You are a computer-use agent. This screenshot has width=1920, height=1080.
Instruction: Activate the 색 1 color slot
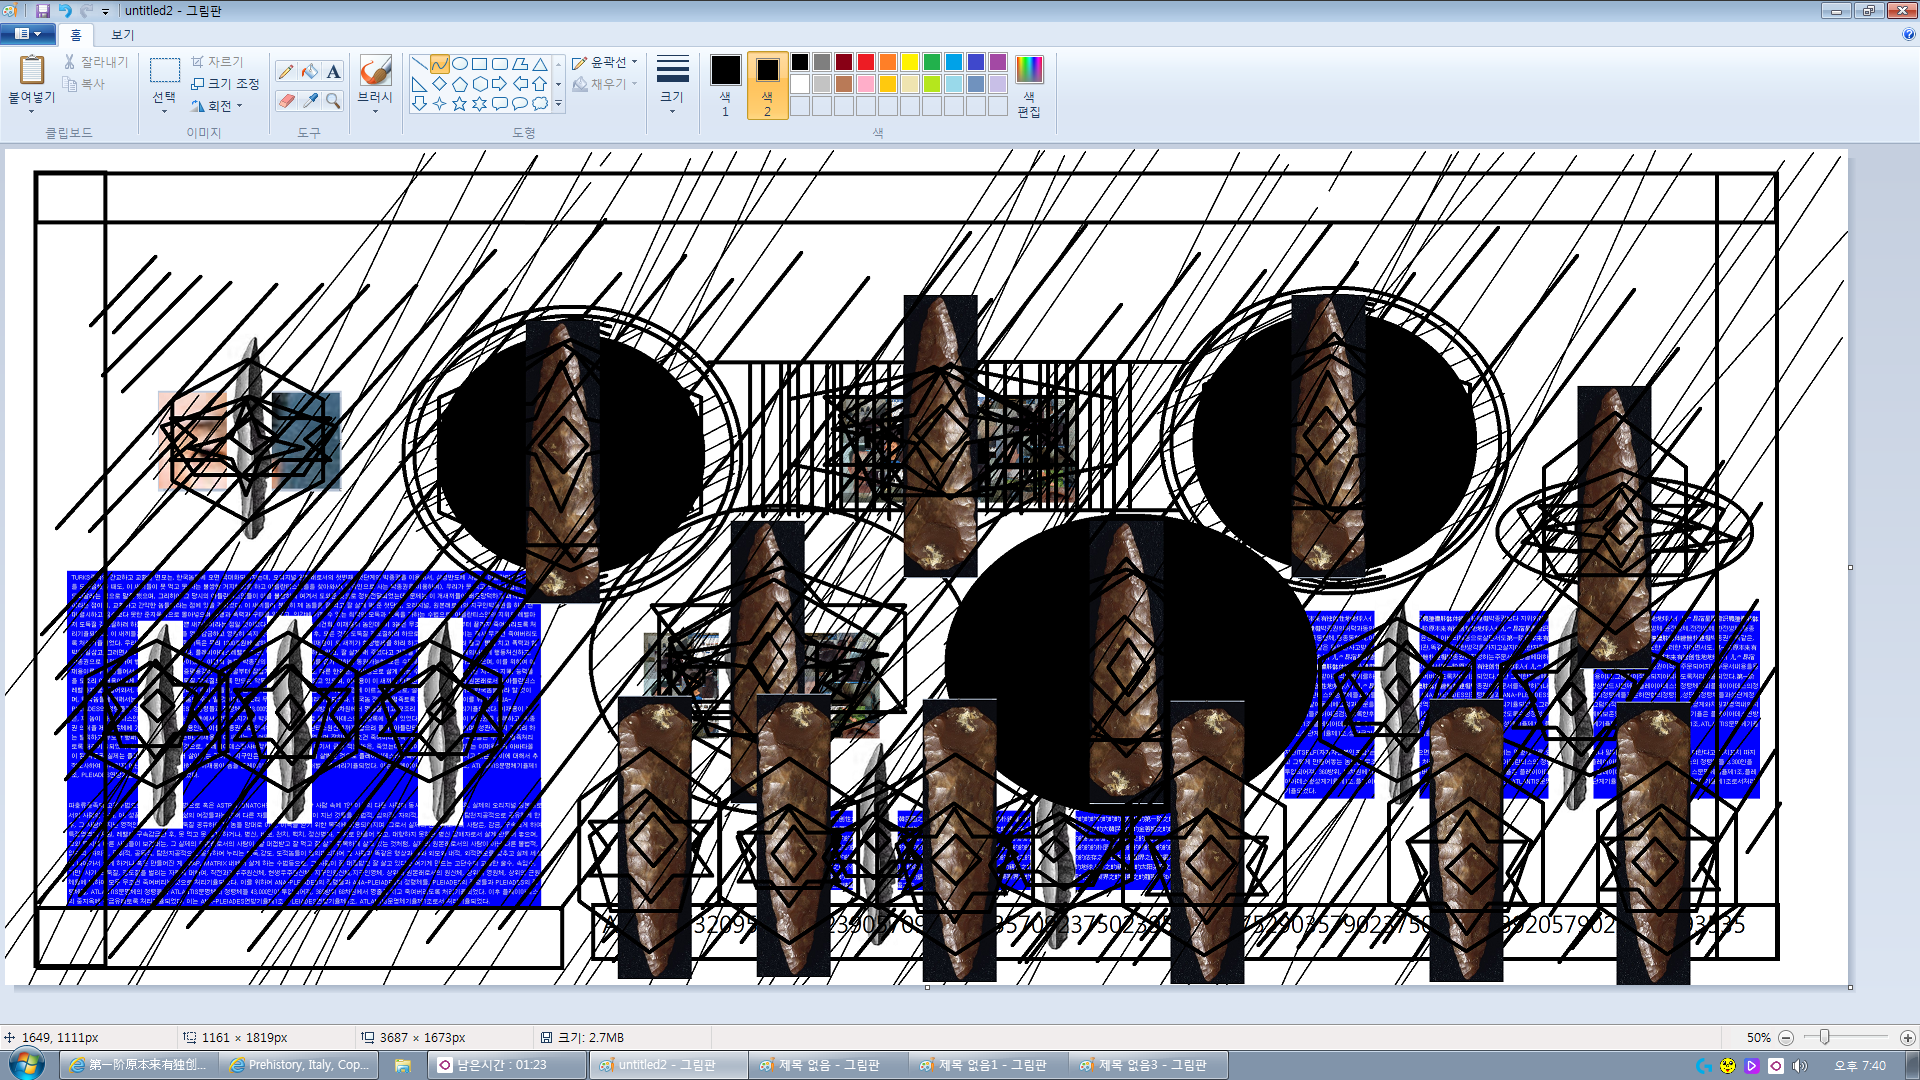click(725, 82)
